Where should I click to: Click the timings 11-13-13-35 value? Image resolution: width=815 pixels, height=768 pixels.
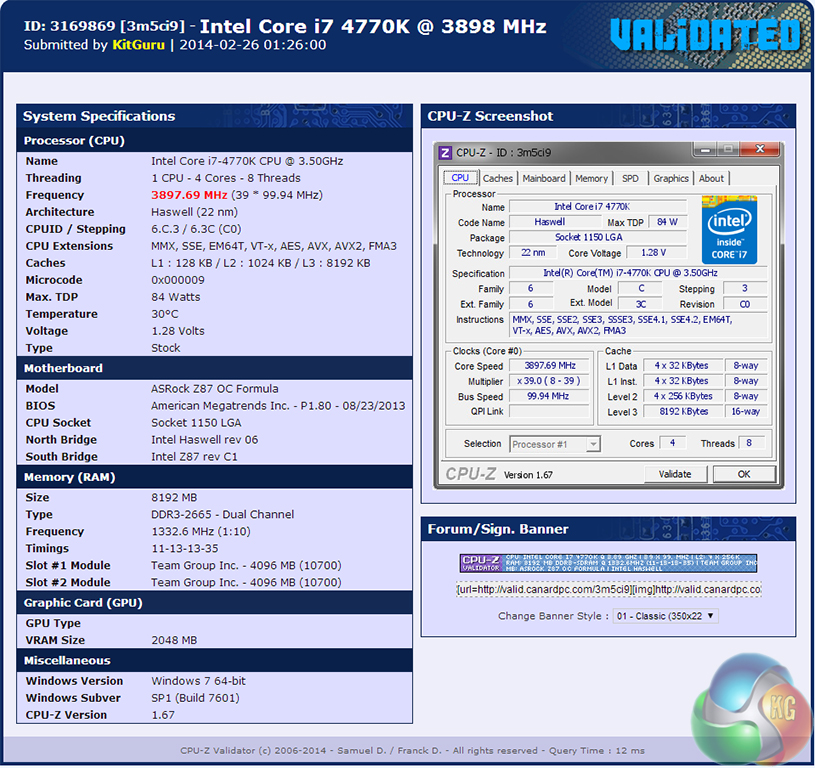pos(185,548)
